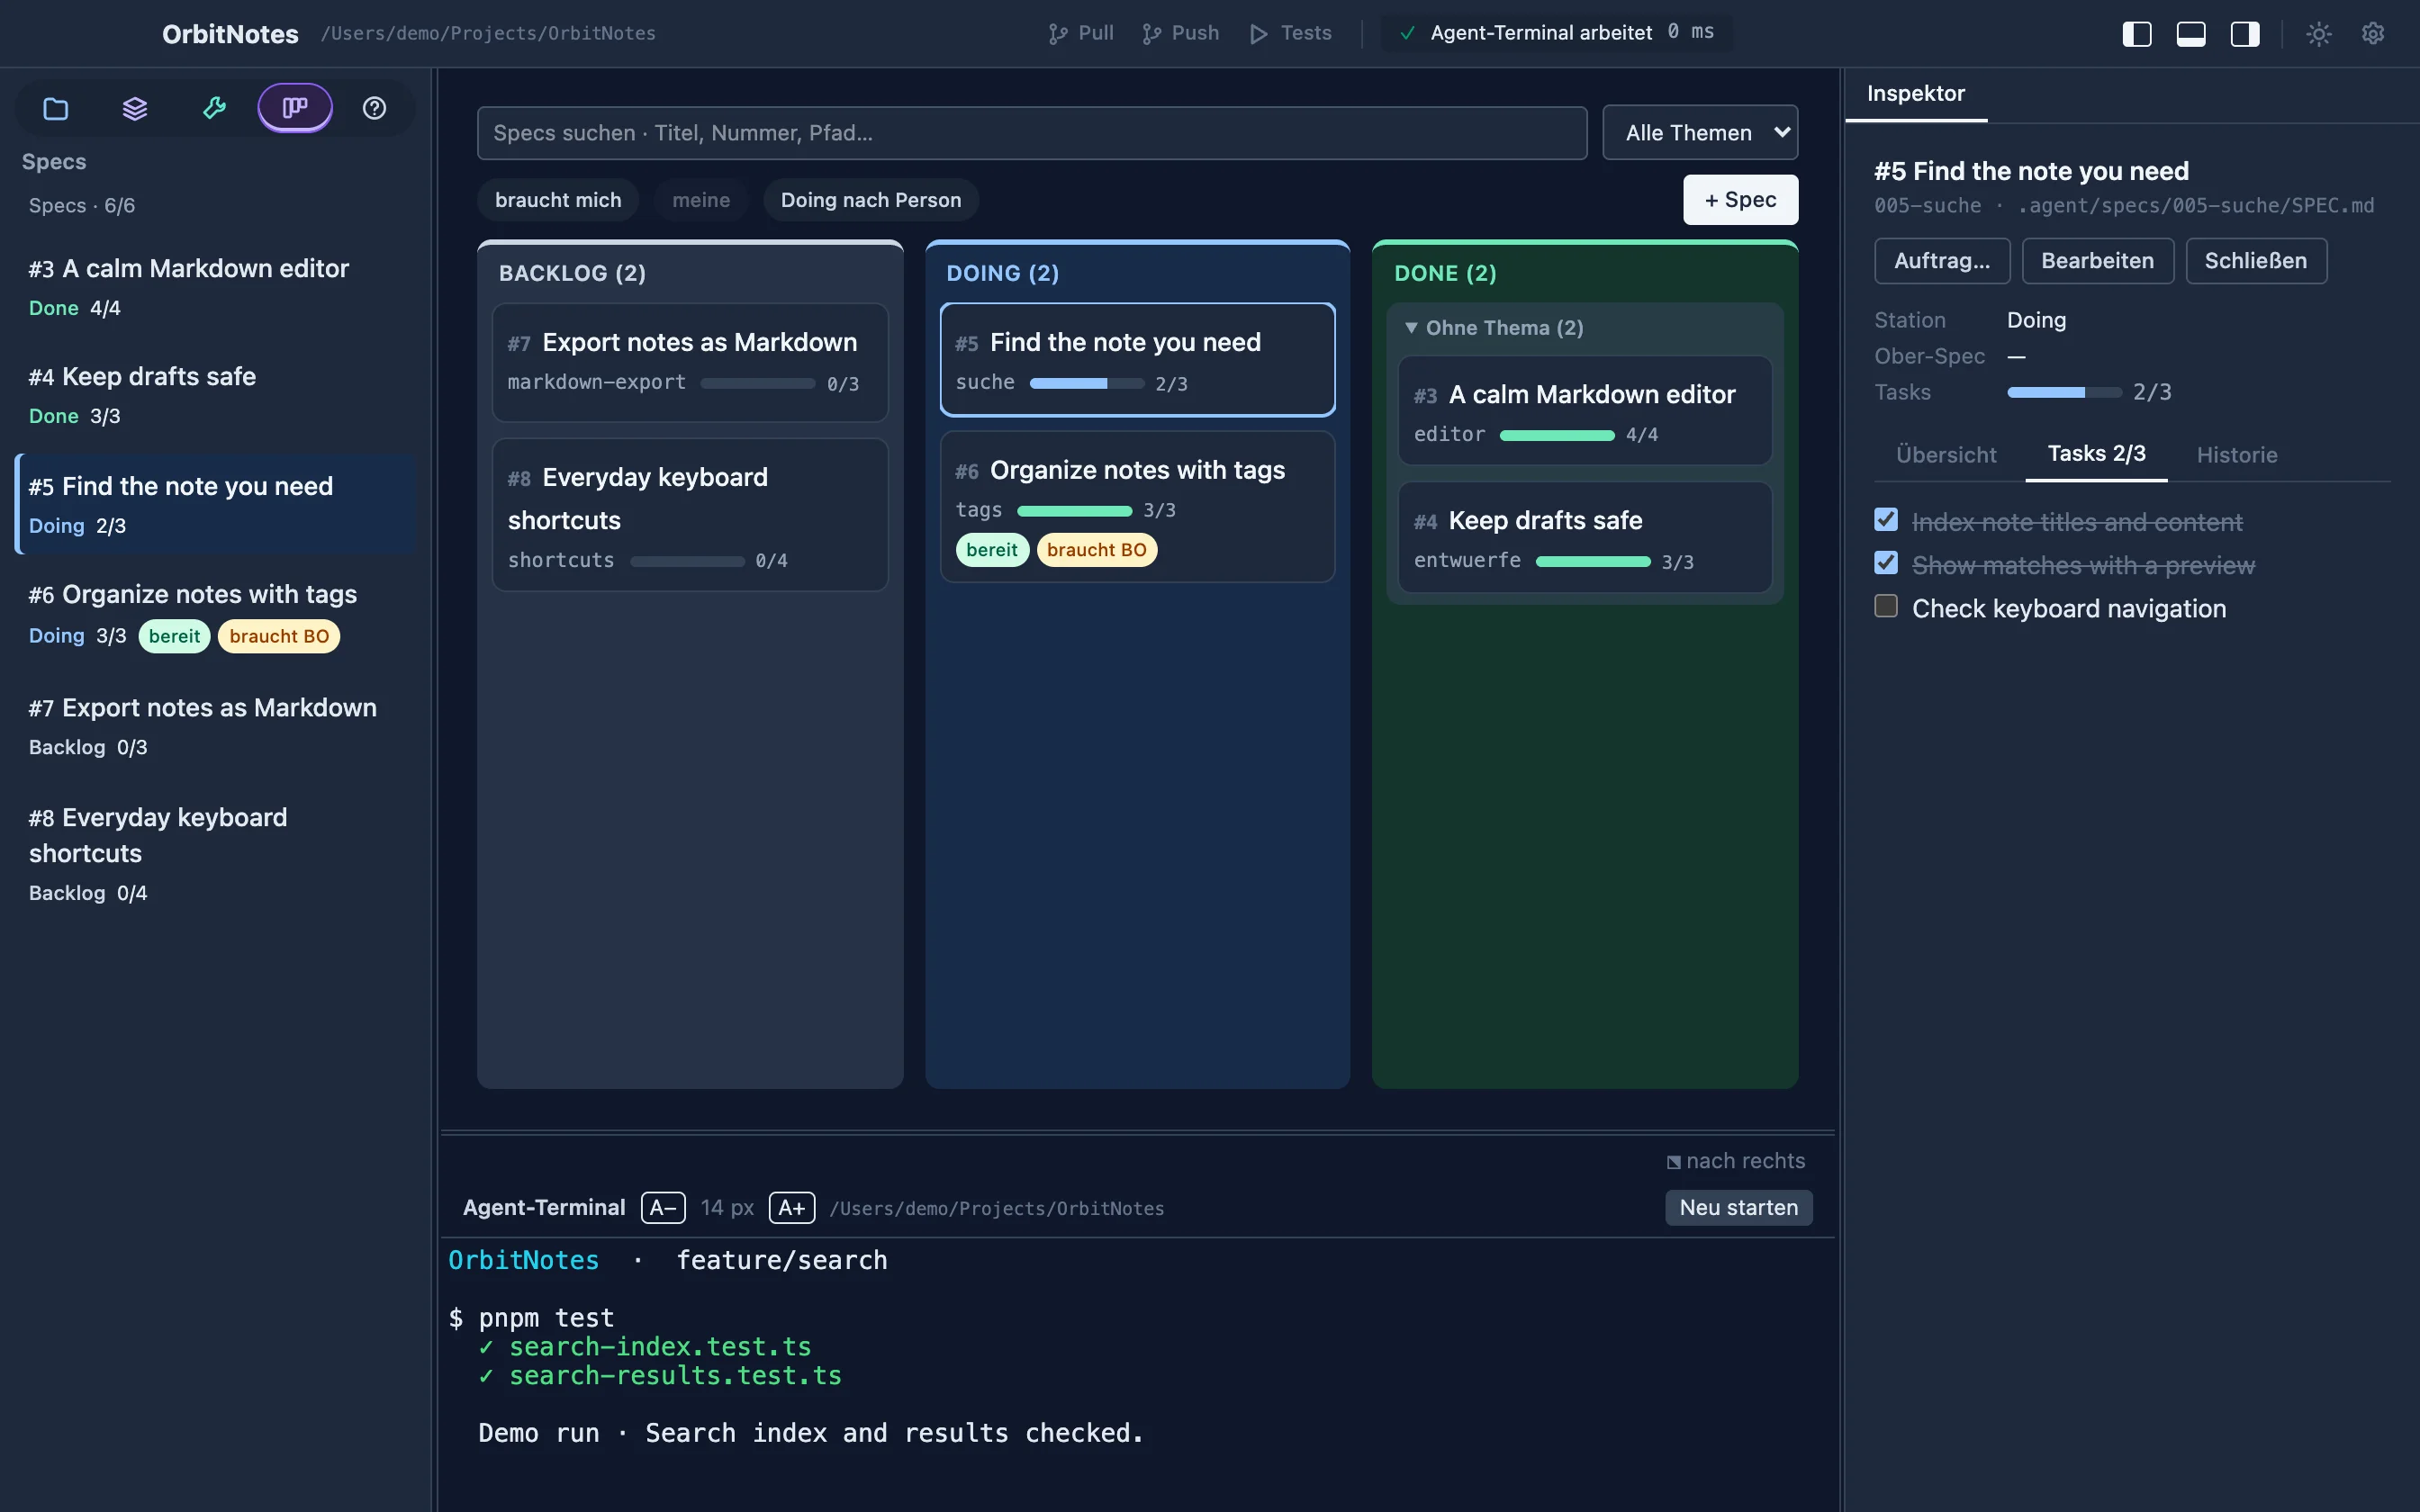Select the layers stack sidebar icon

tap(135, 108)
